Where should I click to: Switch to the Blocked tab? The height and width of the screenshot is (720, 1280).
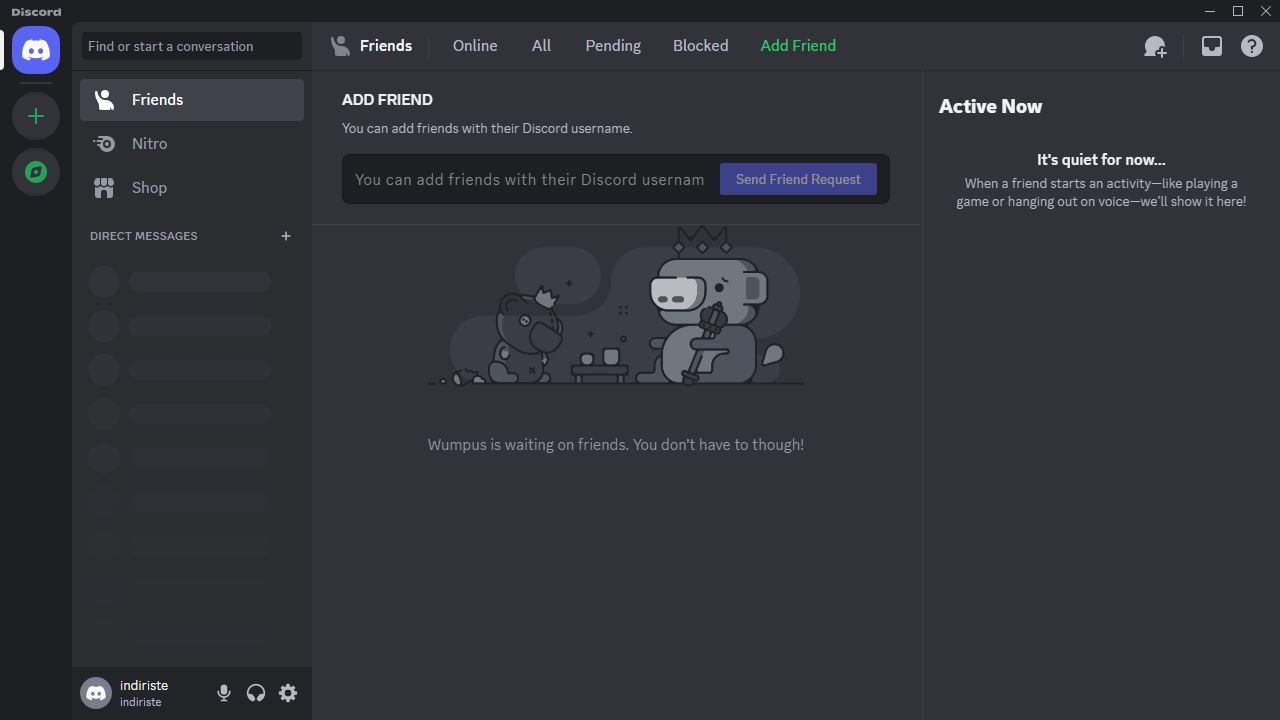click(700, 46)
